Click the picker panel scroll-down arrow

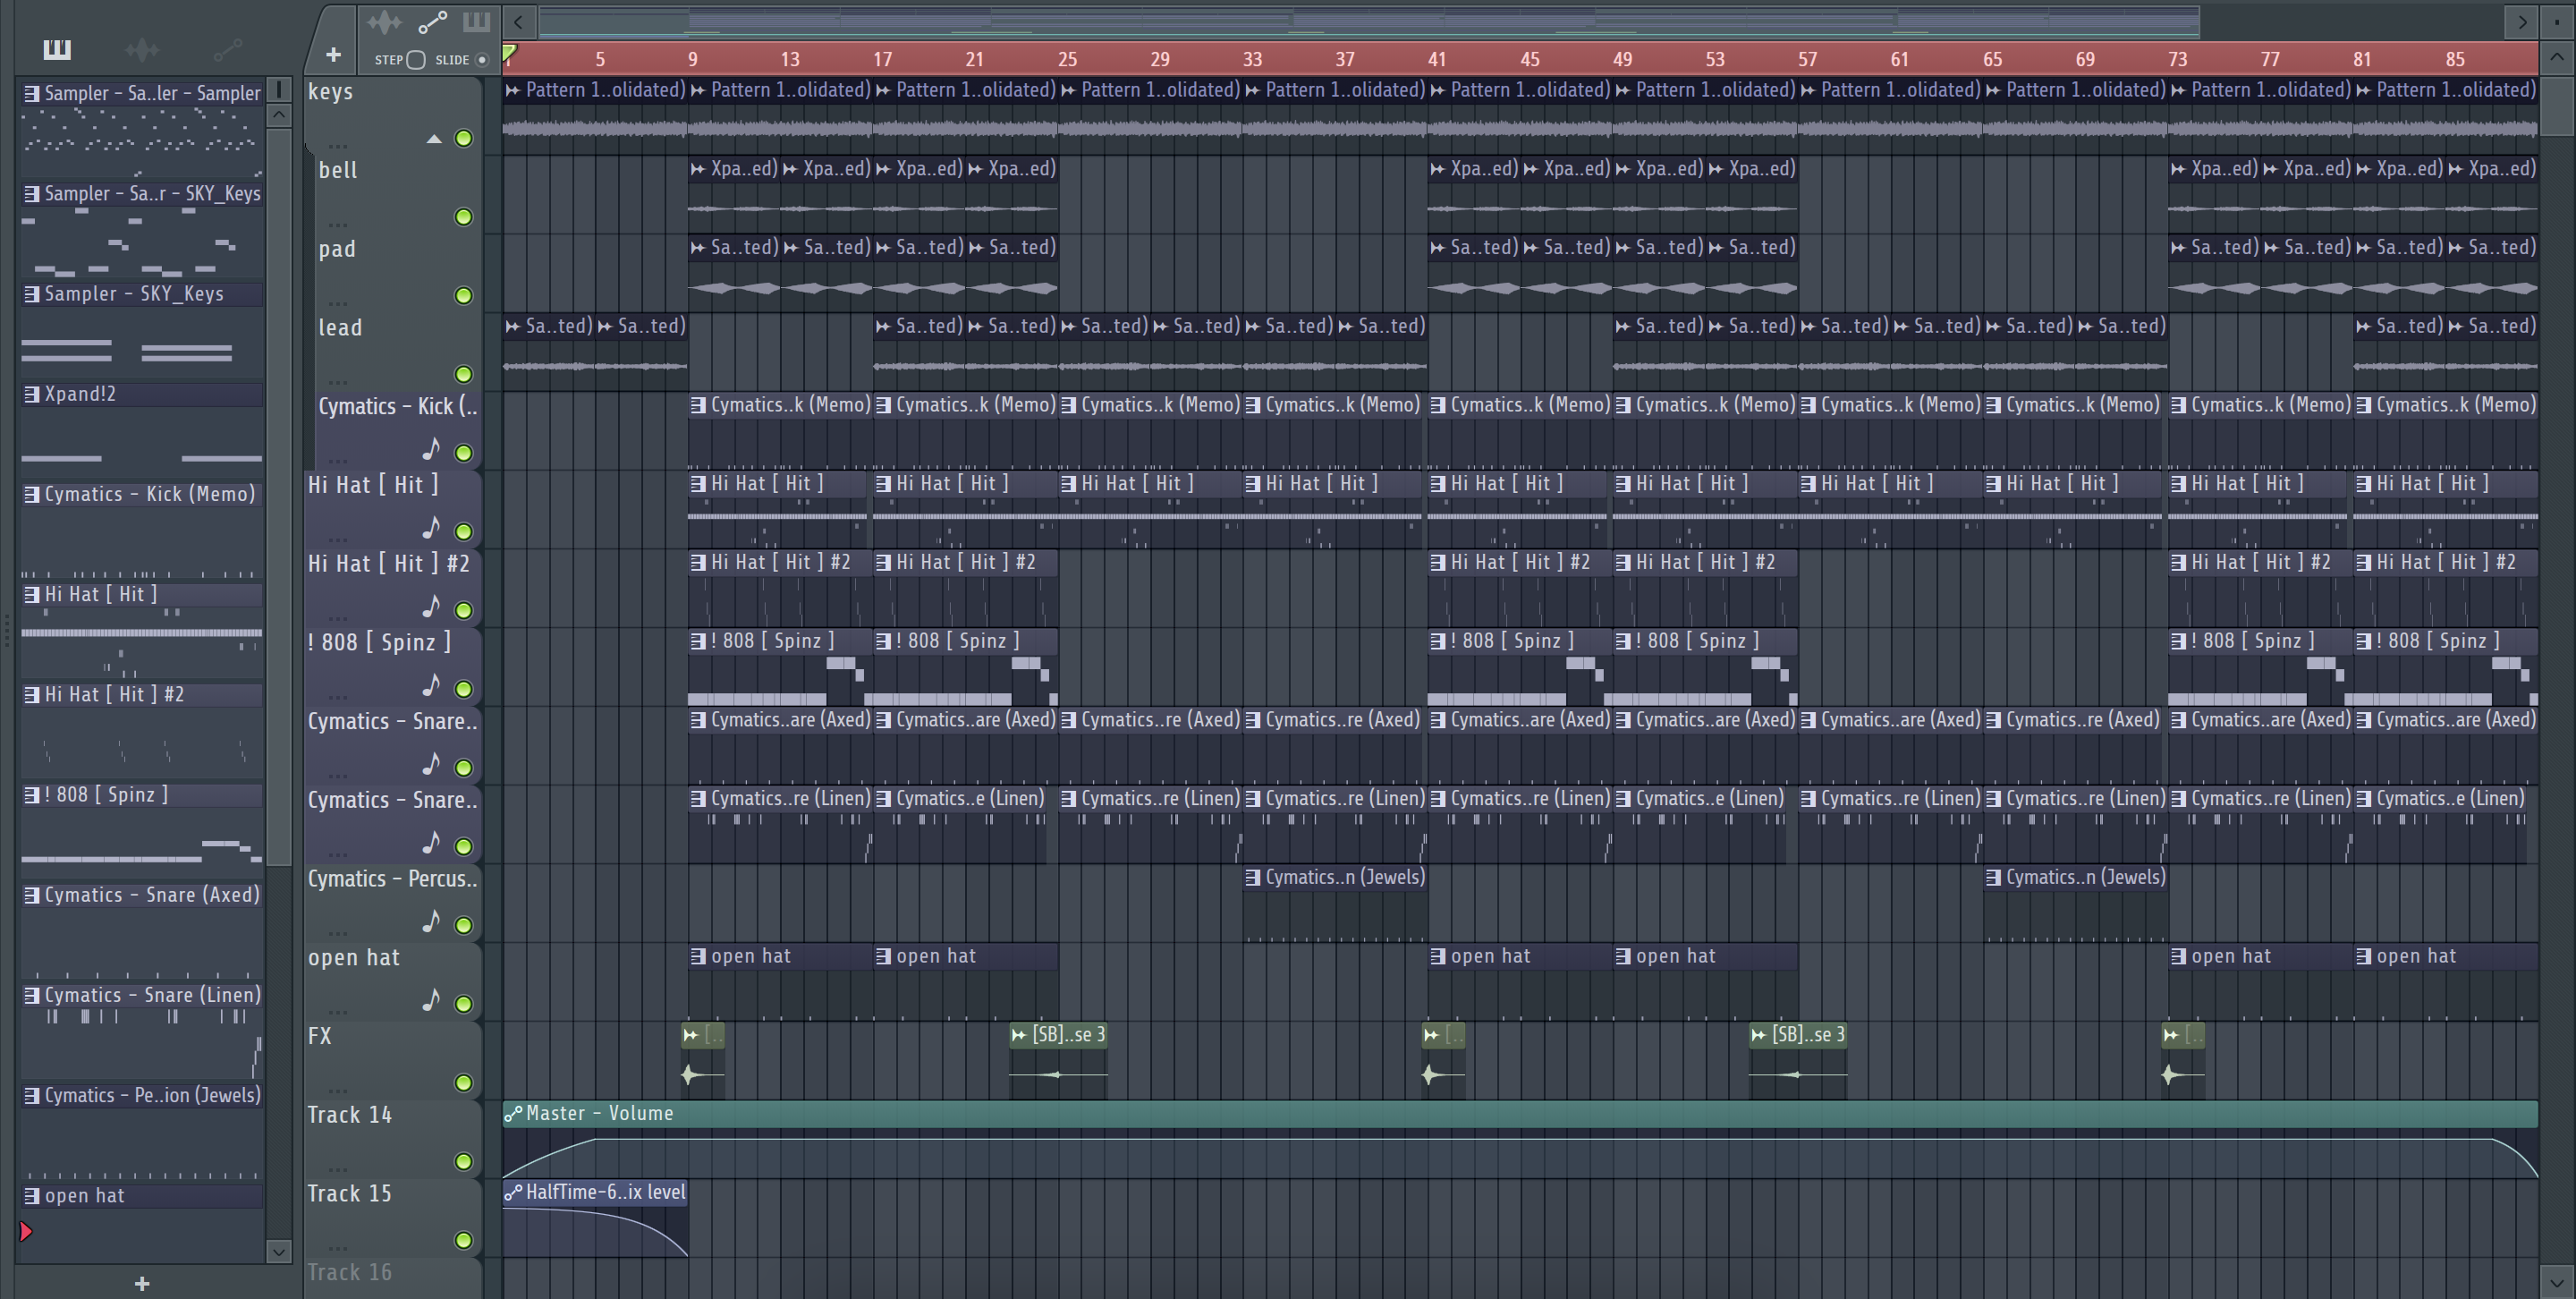279,1251
